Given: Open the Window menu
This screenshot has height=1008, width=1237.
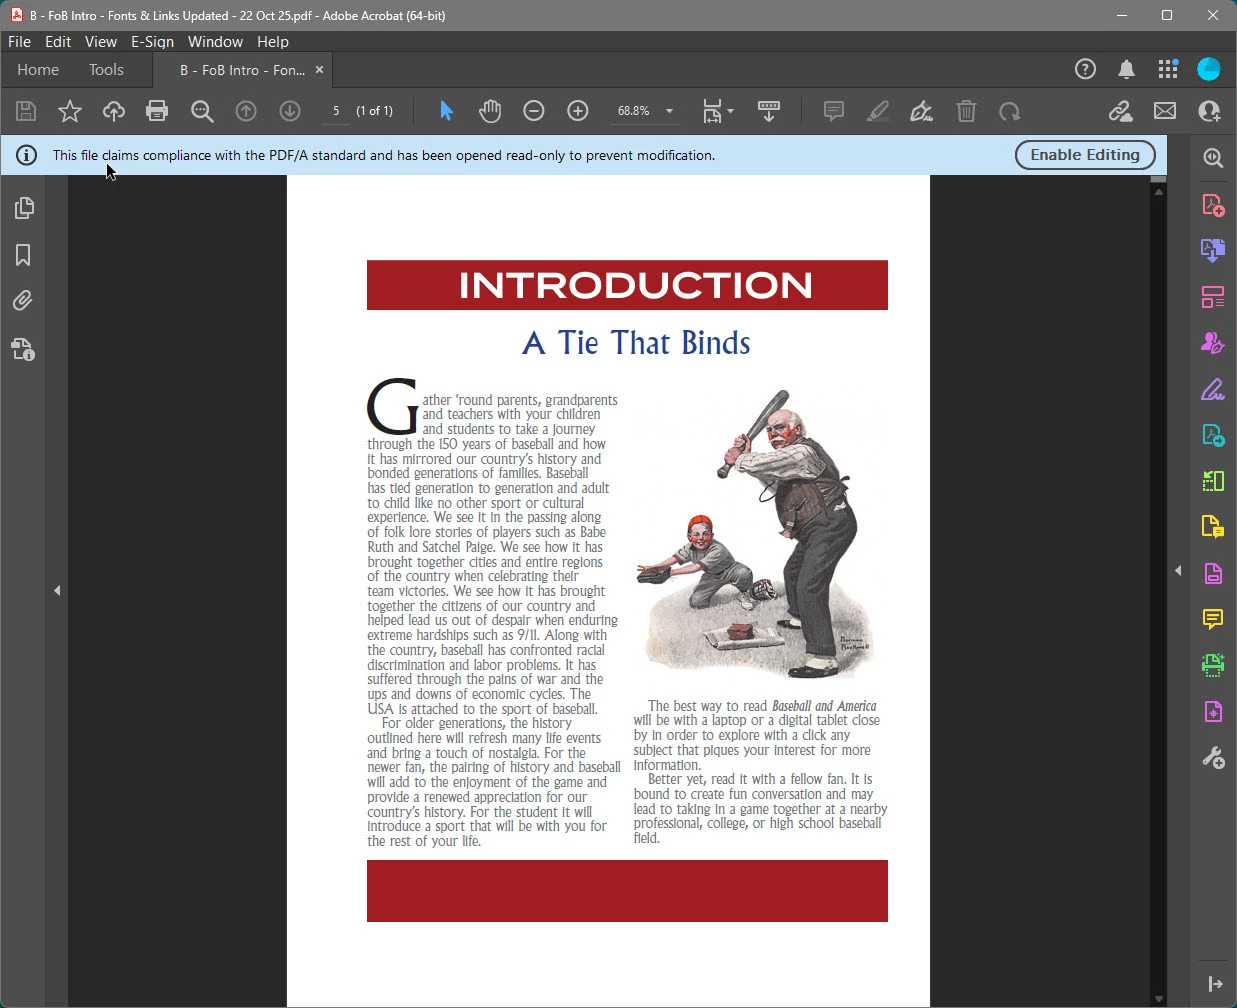Looking at the screenshot, I should 215,41.
